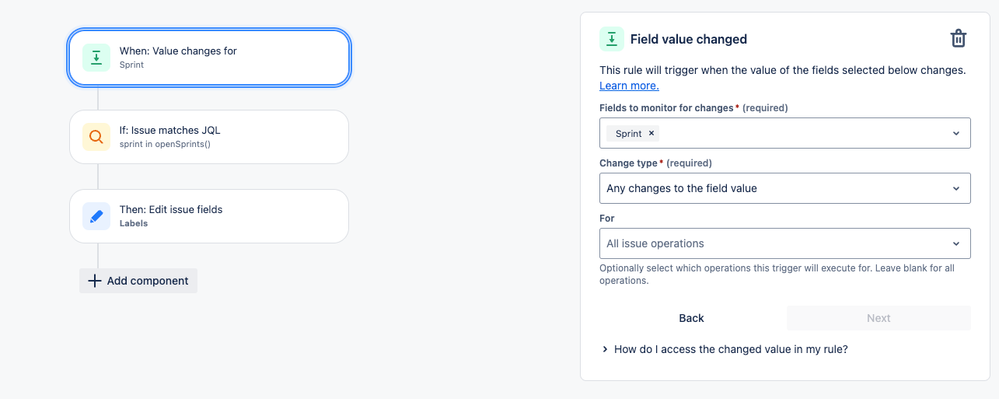Click the plus icon beside Add component
Viewport: 999px width, 399px height.
click(94, 281)
